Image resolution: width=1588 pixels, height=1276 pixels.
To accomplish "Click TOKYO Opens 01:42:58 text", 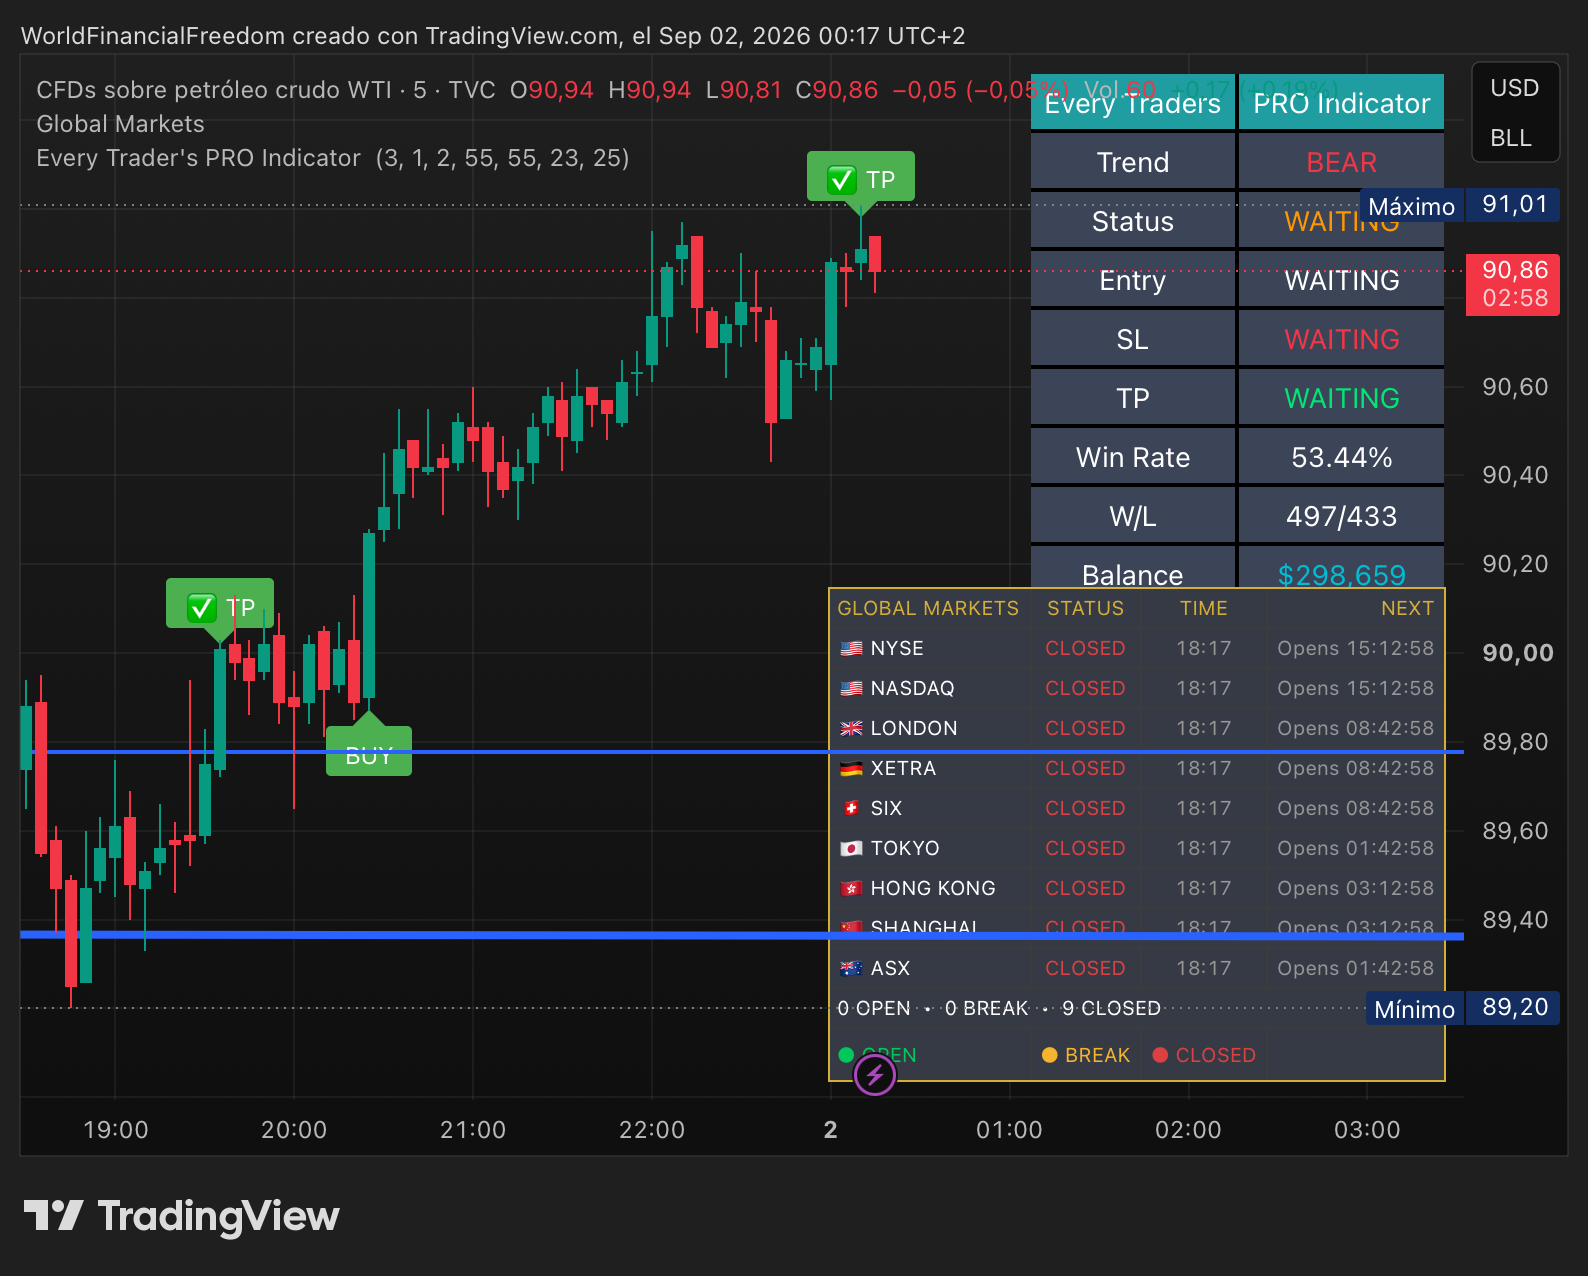I will tap(1355, 848).
